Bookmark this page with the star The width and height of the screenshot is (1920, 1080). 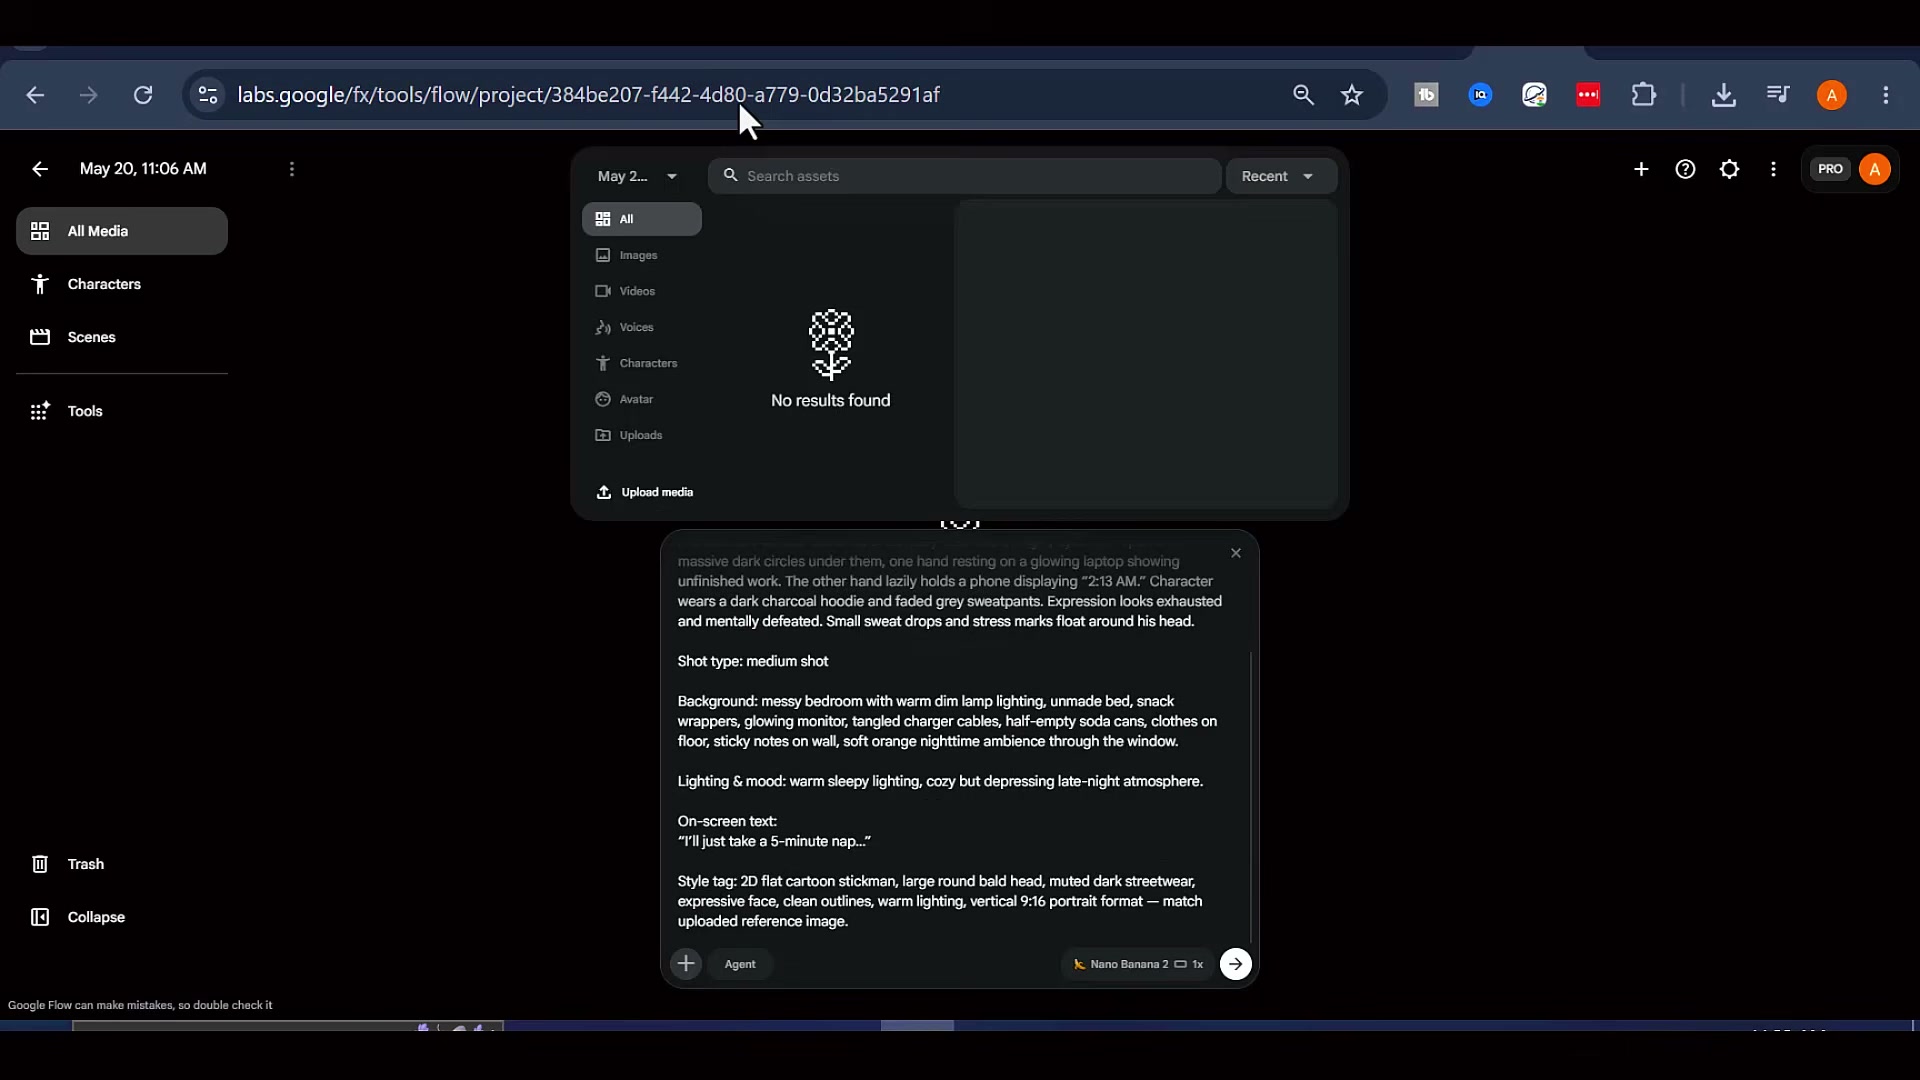pos(1352,95)
